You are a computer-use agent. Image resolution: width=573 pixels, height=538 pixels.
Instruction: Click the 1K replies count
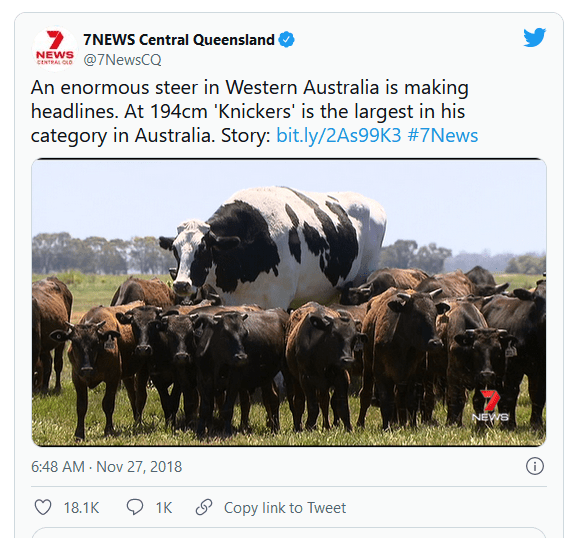[164, 508]
